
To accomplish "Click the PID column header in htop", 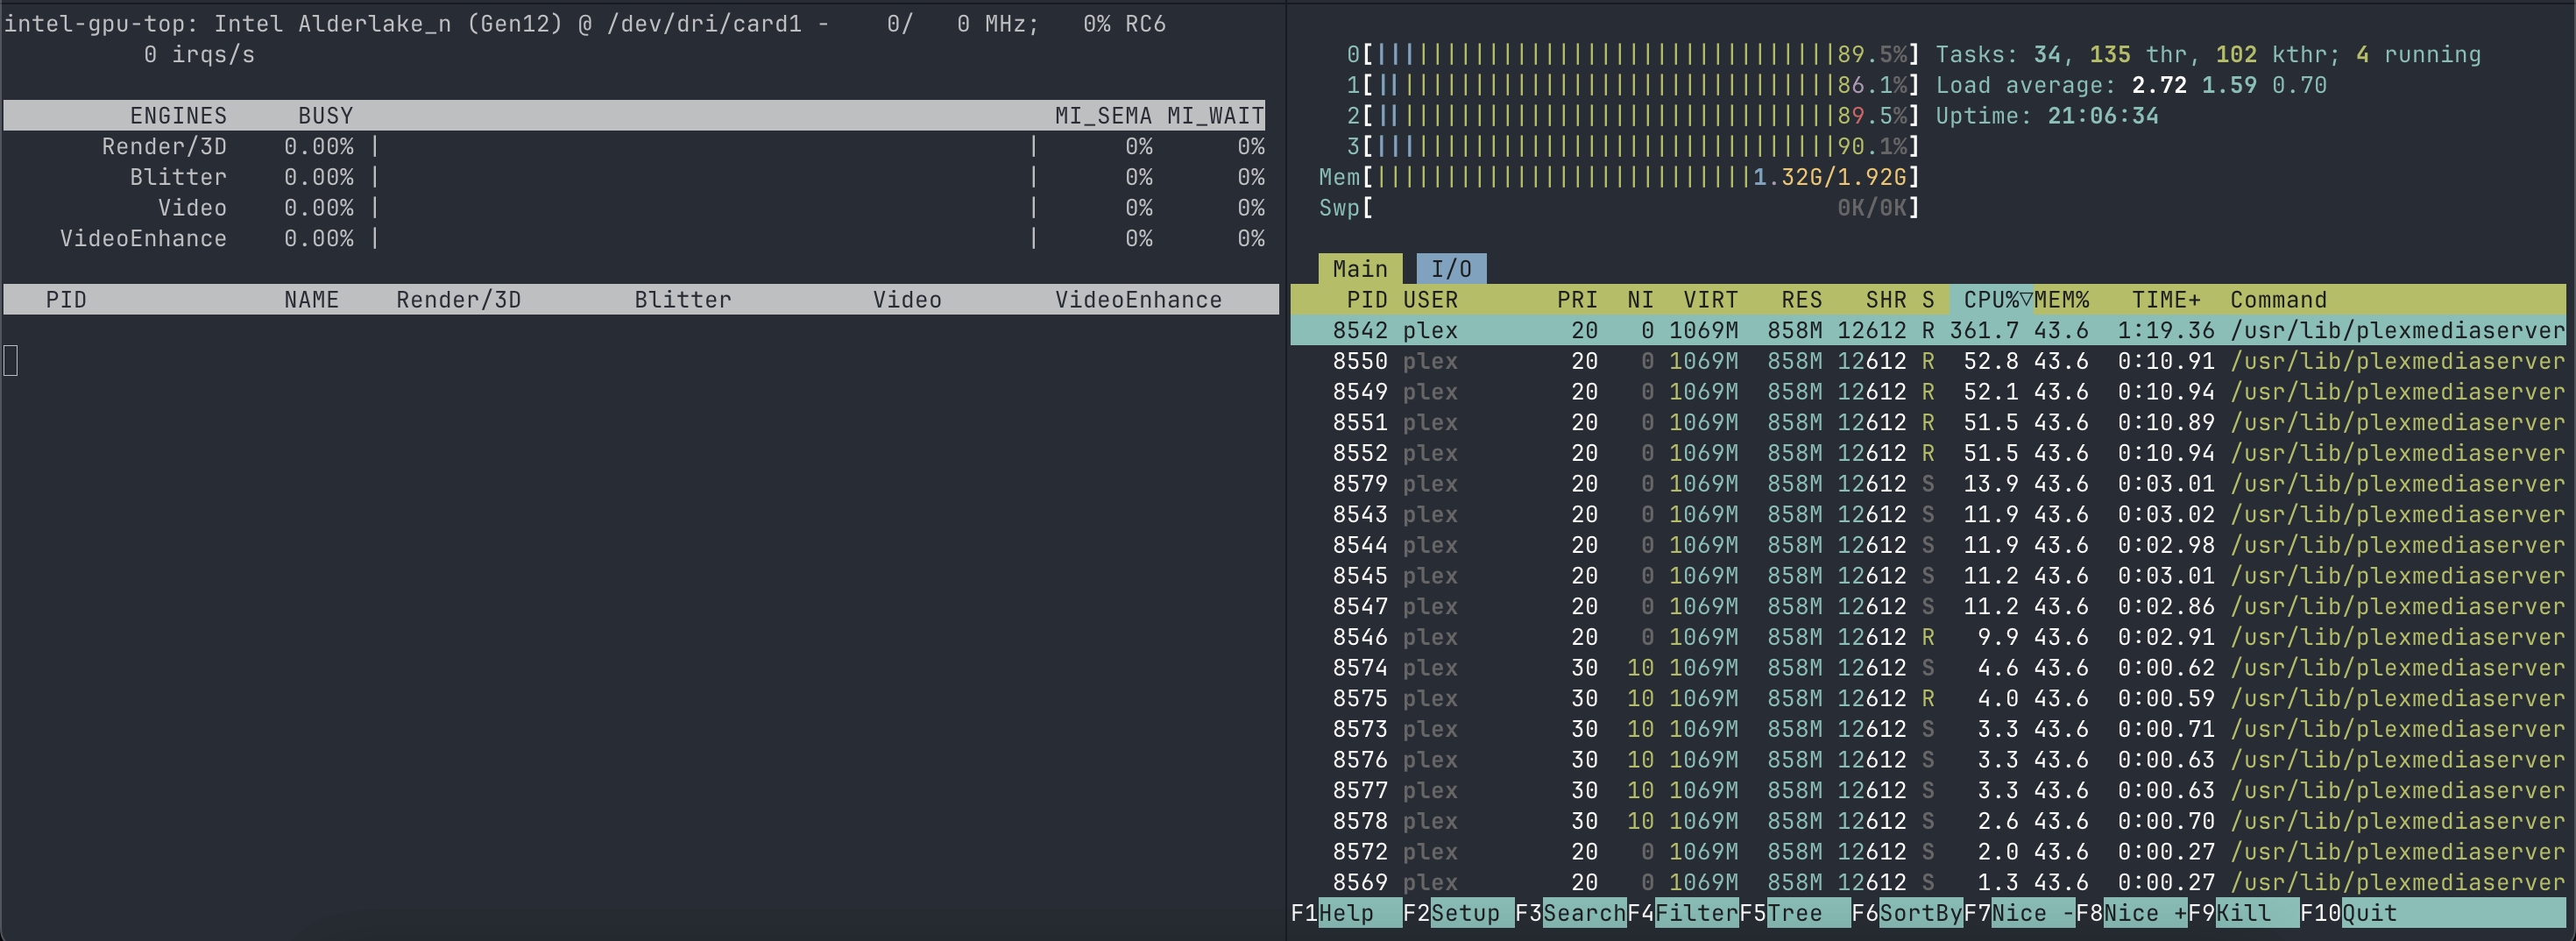I will click(x=1366, y=300).
